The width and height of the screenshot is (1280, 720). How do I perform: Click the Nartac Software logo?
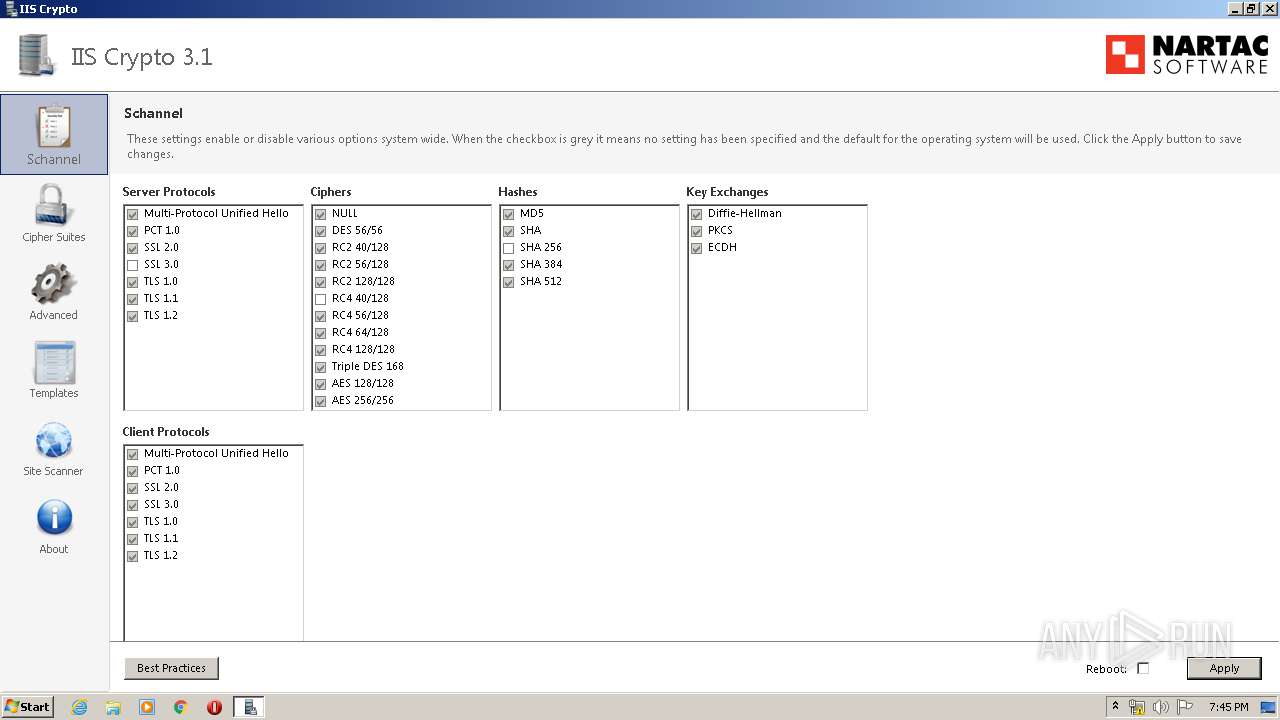[x=1186, y=55]
